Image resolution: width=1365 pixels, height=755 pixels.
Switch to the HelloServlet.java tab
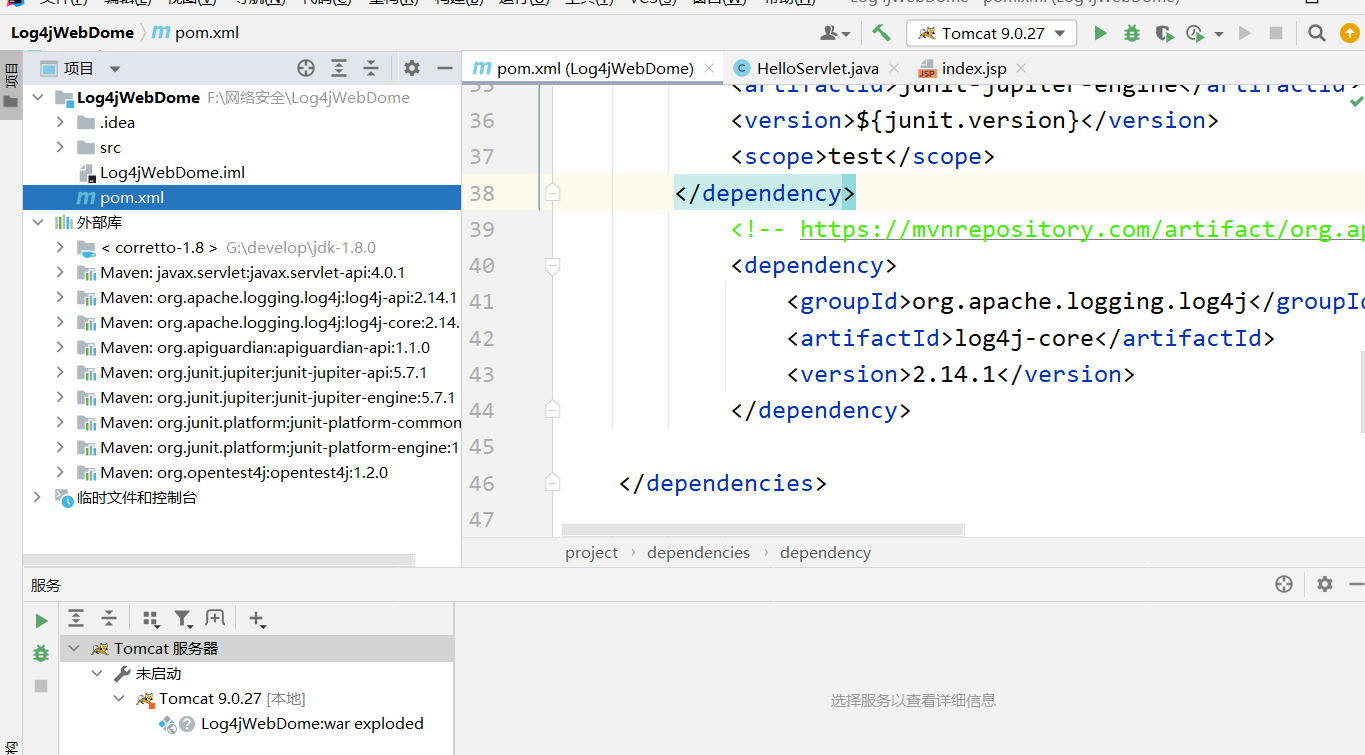(x=816, y=68)
